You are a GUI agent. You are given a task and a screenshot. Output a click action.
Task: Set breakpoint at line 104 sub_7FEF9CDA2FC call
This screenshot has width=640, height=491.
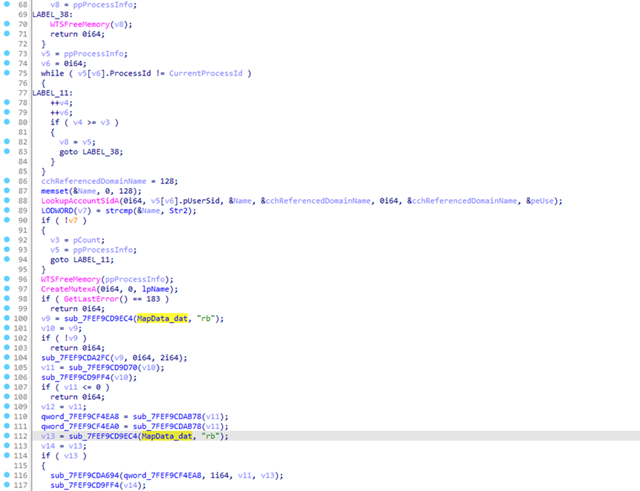pyautogui.click(x=7, y=357)
